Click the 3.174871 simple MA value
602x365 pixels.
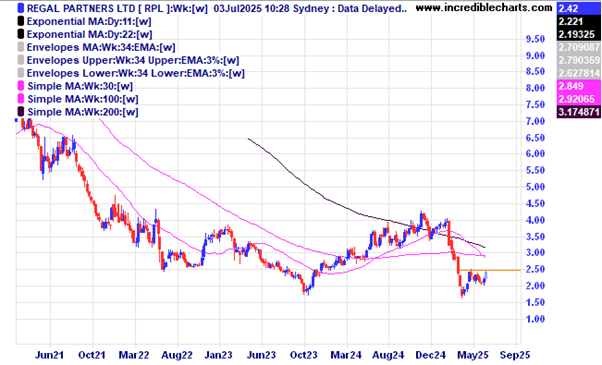579,112
